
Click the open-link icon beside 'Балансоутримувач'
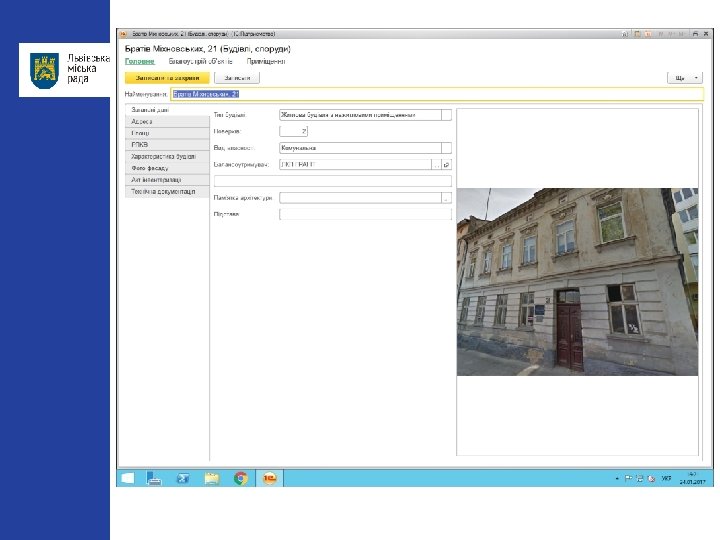pyautogui.click(x=447, y=164)
